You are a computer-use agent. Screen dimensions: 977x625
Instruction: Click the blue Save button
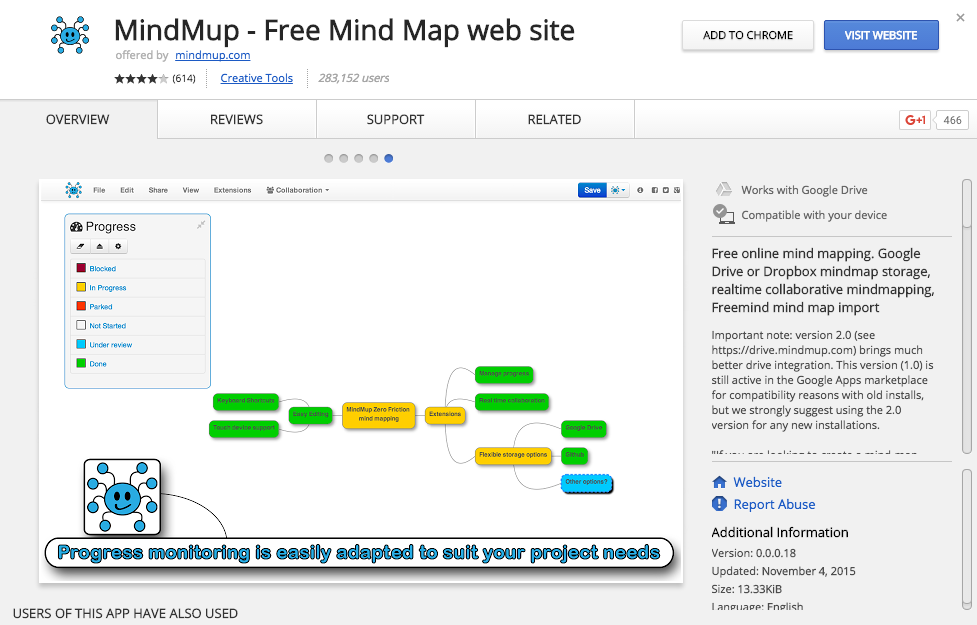coord(593,190)
